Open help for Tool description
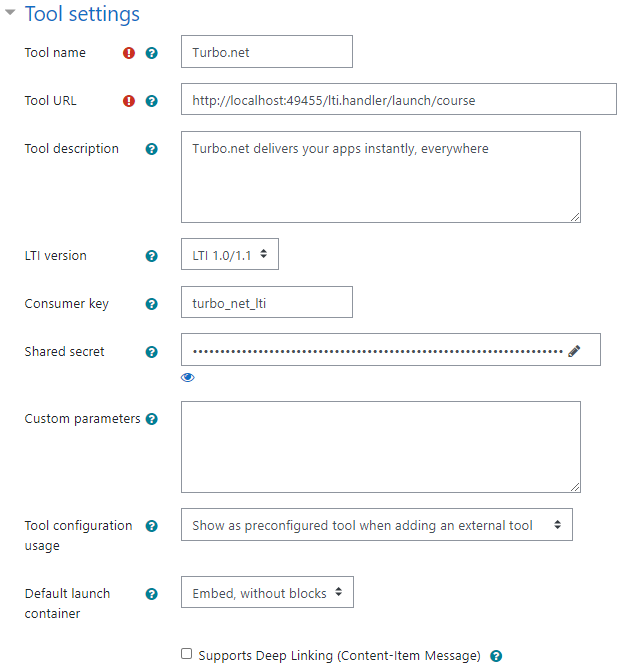 pos(152,149)
